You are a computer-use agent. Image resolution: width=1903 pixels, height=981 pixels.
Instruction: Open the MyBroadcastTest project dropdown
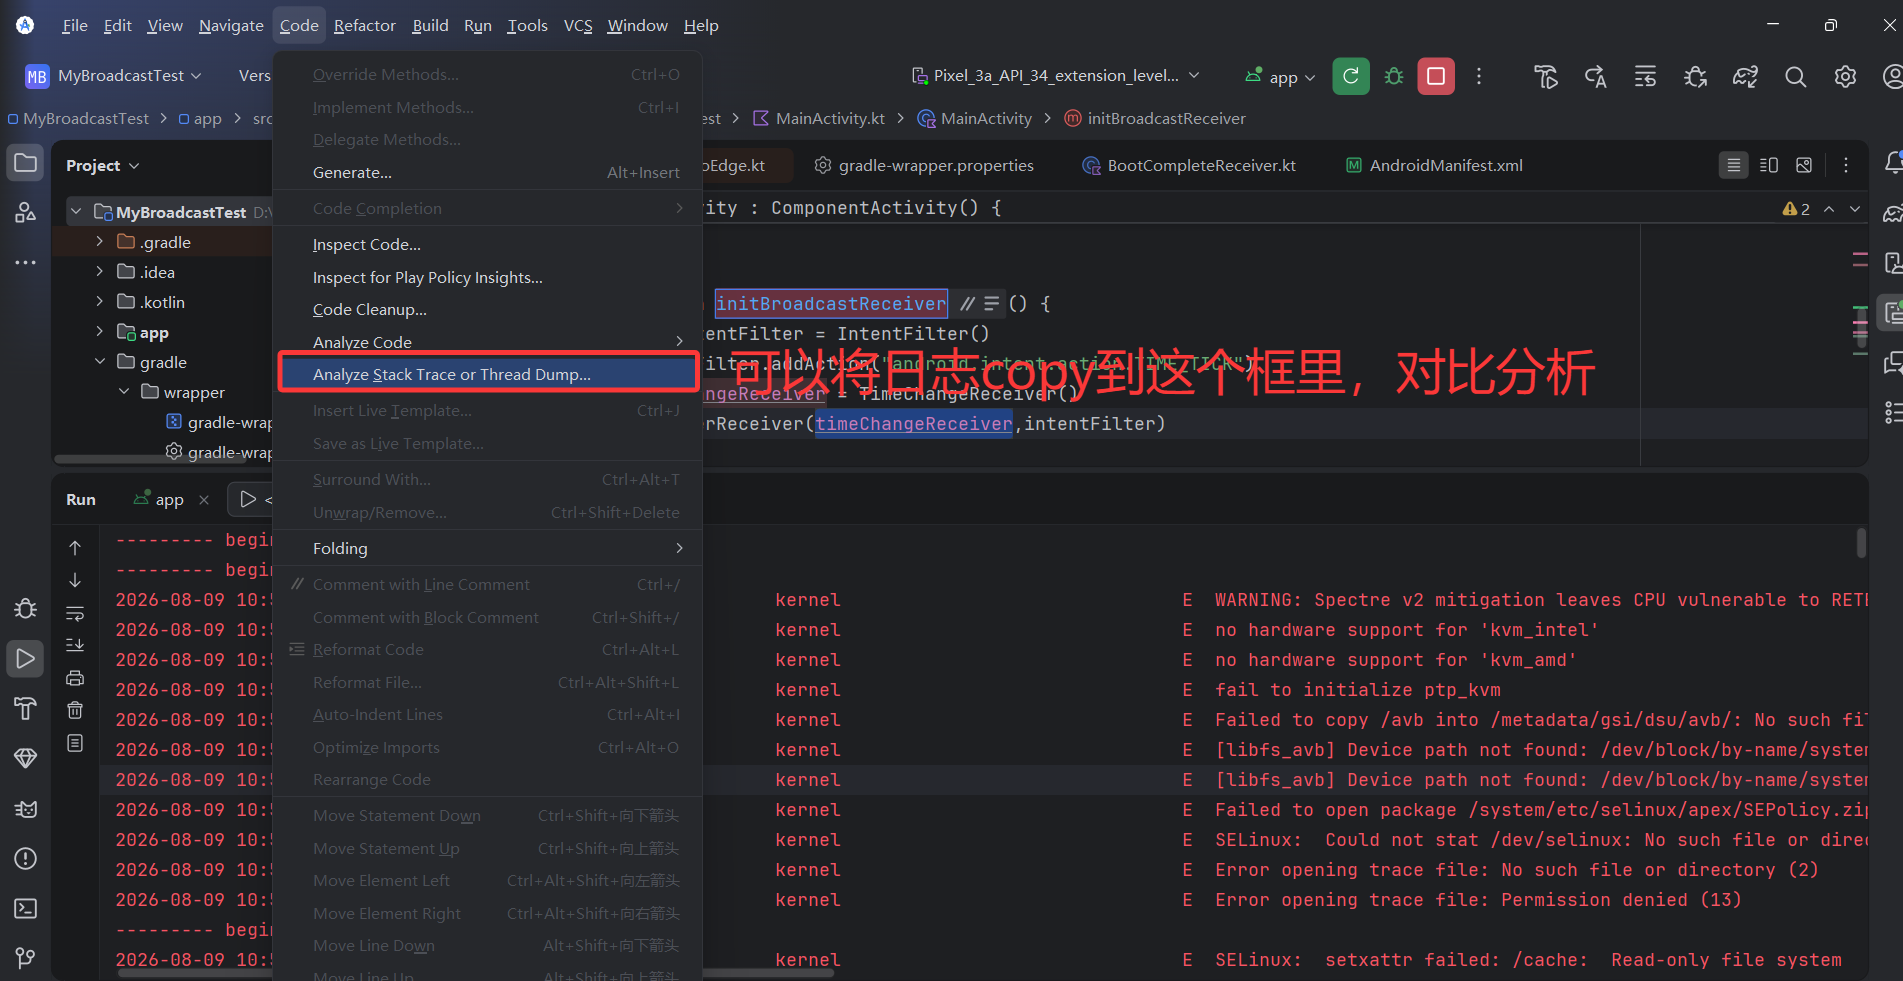[114, 76]
